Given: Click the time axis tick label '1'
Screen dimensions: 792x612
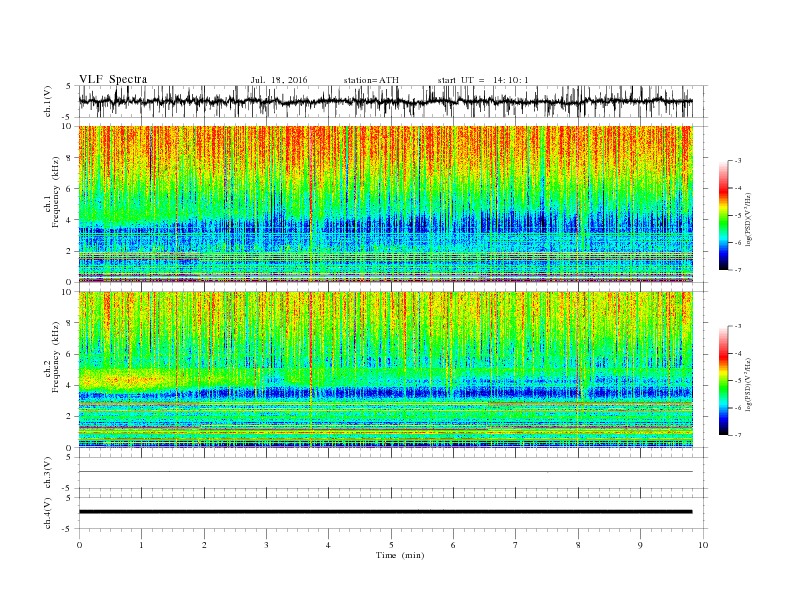Looking at the screenshot, I should [x=141, y=545].
